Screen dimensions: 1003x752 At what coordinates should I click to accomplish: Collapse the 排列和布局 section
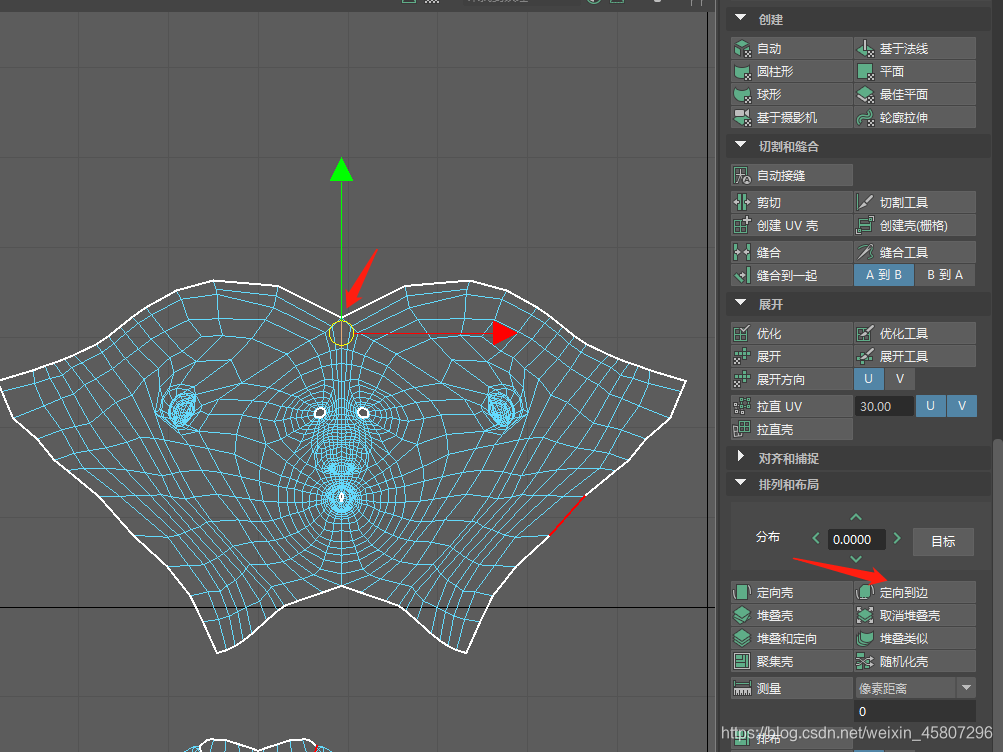click(x=741, y=483)
